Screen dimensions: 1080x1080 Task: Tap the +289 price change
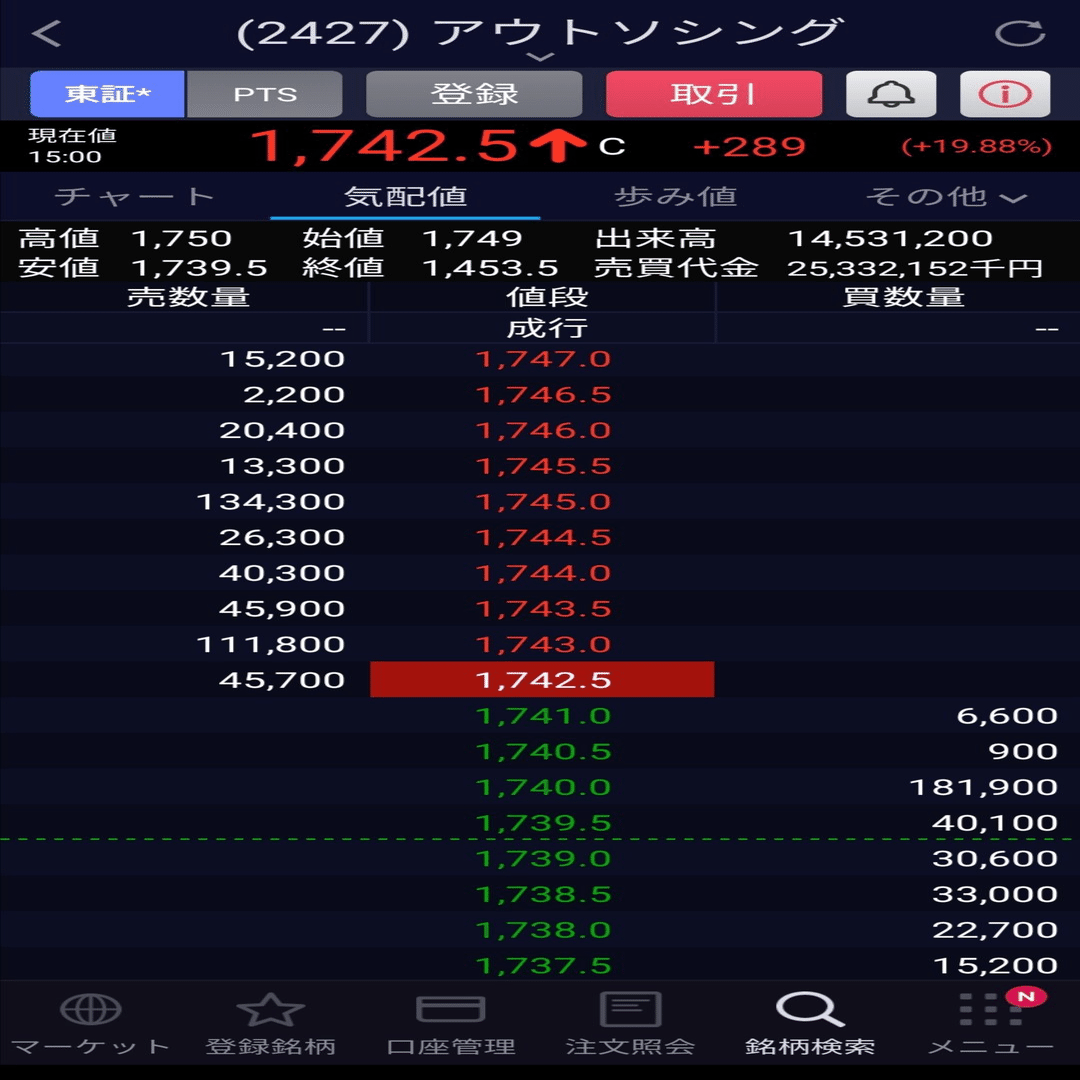[749, 147]
